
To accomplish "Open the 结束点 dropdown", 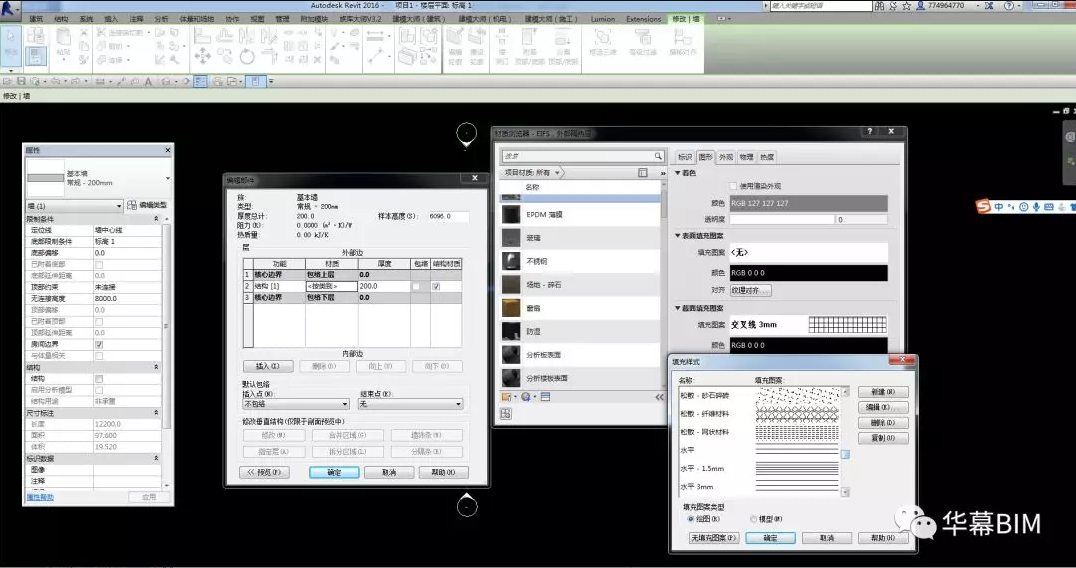I will tap(410, 405).
